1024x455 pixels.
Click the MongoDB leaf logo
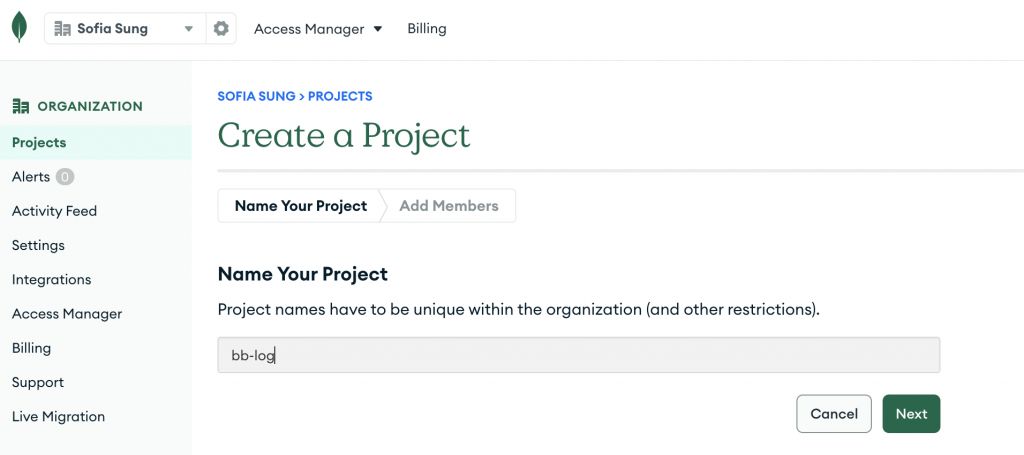coord(19,28)
